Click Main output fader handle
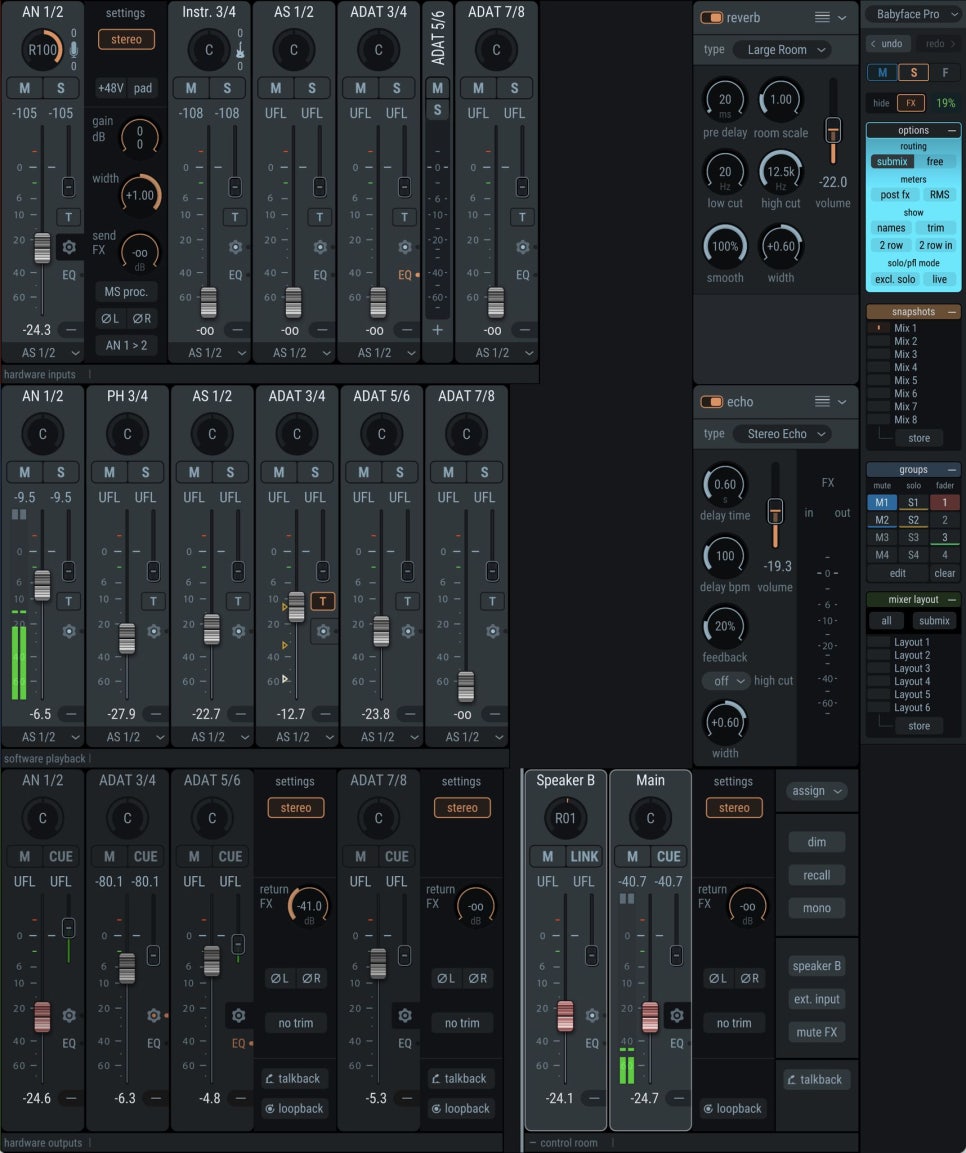The height and width of the screenshot is (1153, 966). (651, 1017)
